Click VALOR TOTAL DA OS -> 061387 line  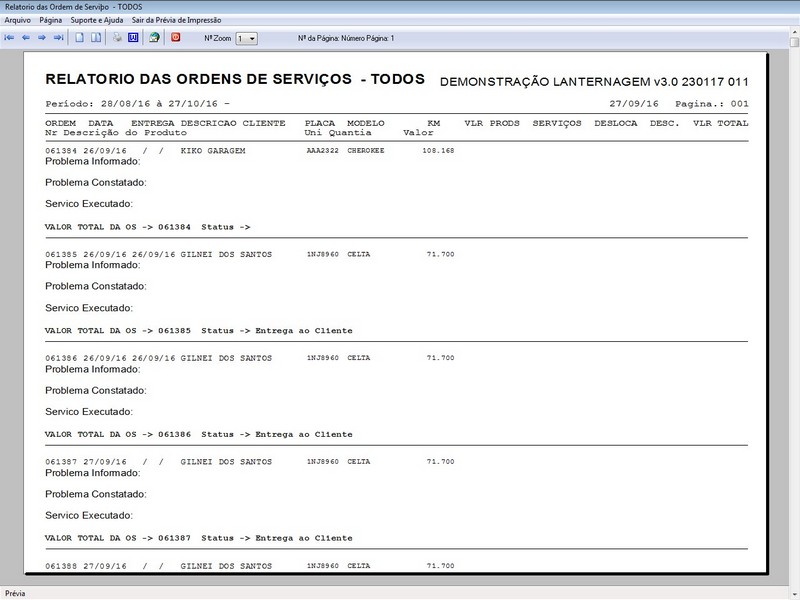pos(198,538)
